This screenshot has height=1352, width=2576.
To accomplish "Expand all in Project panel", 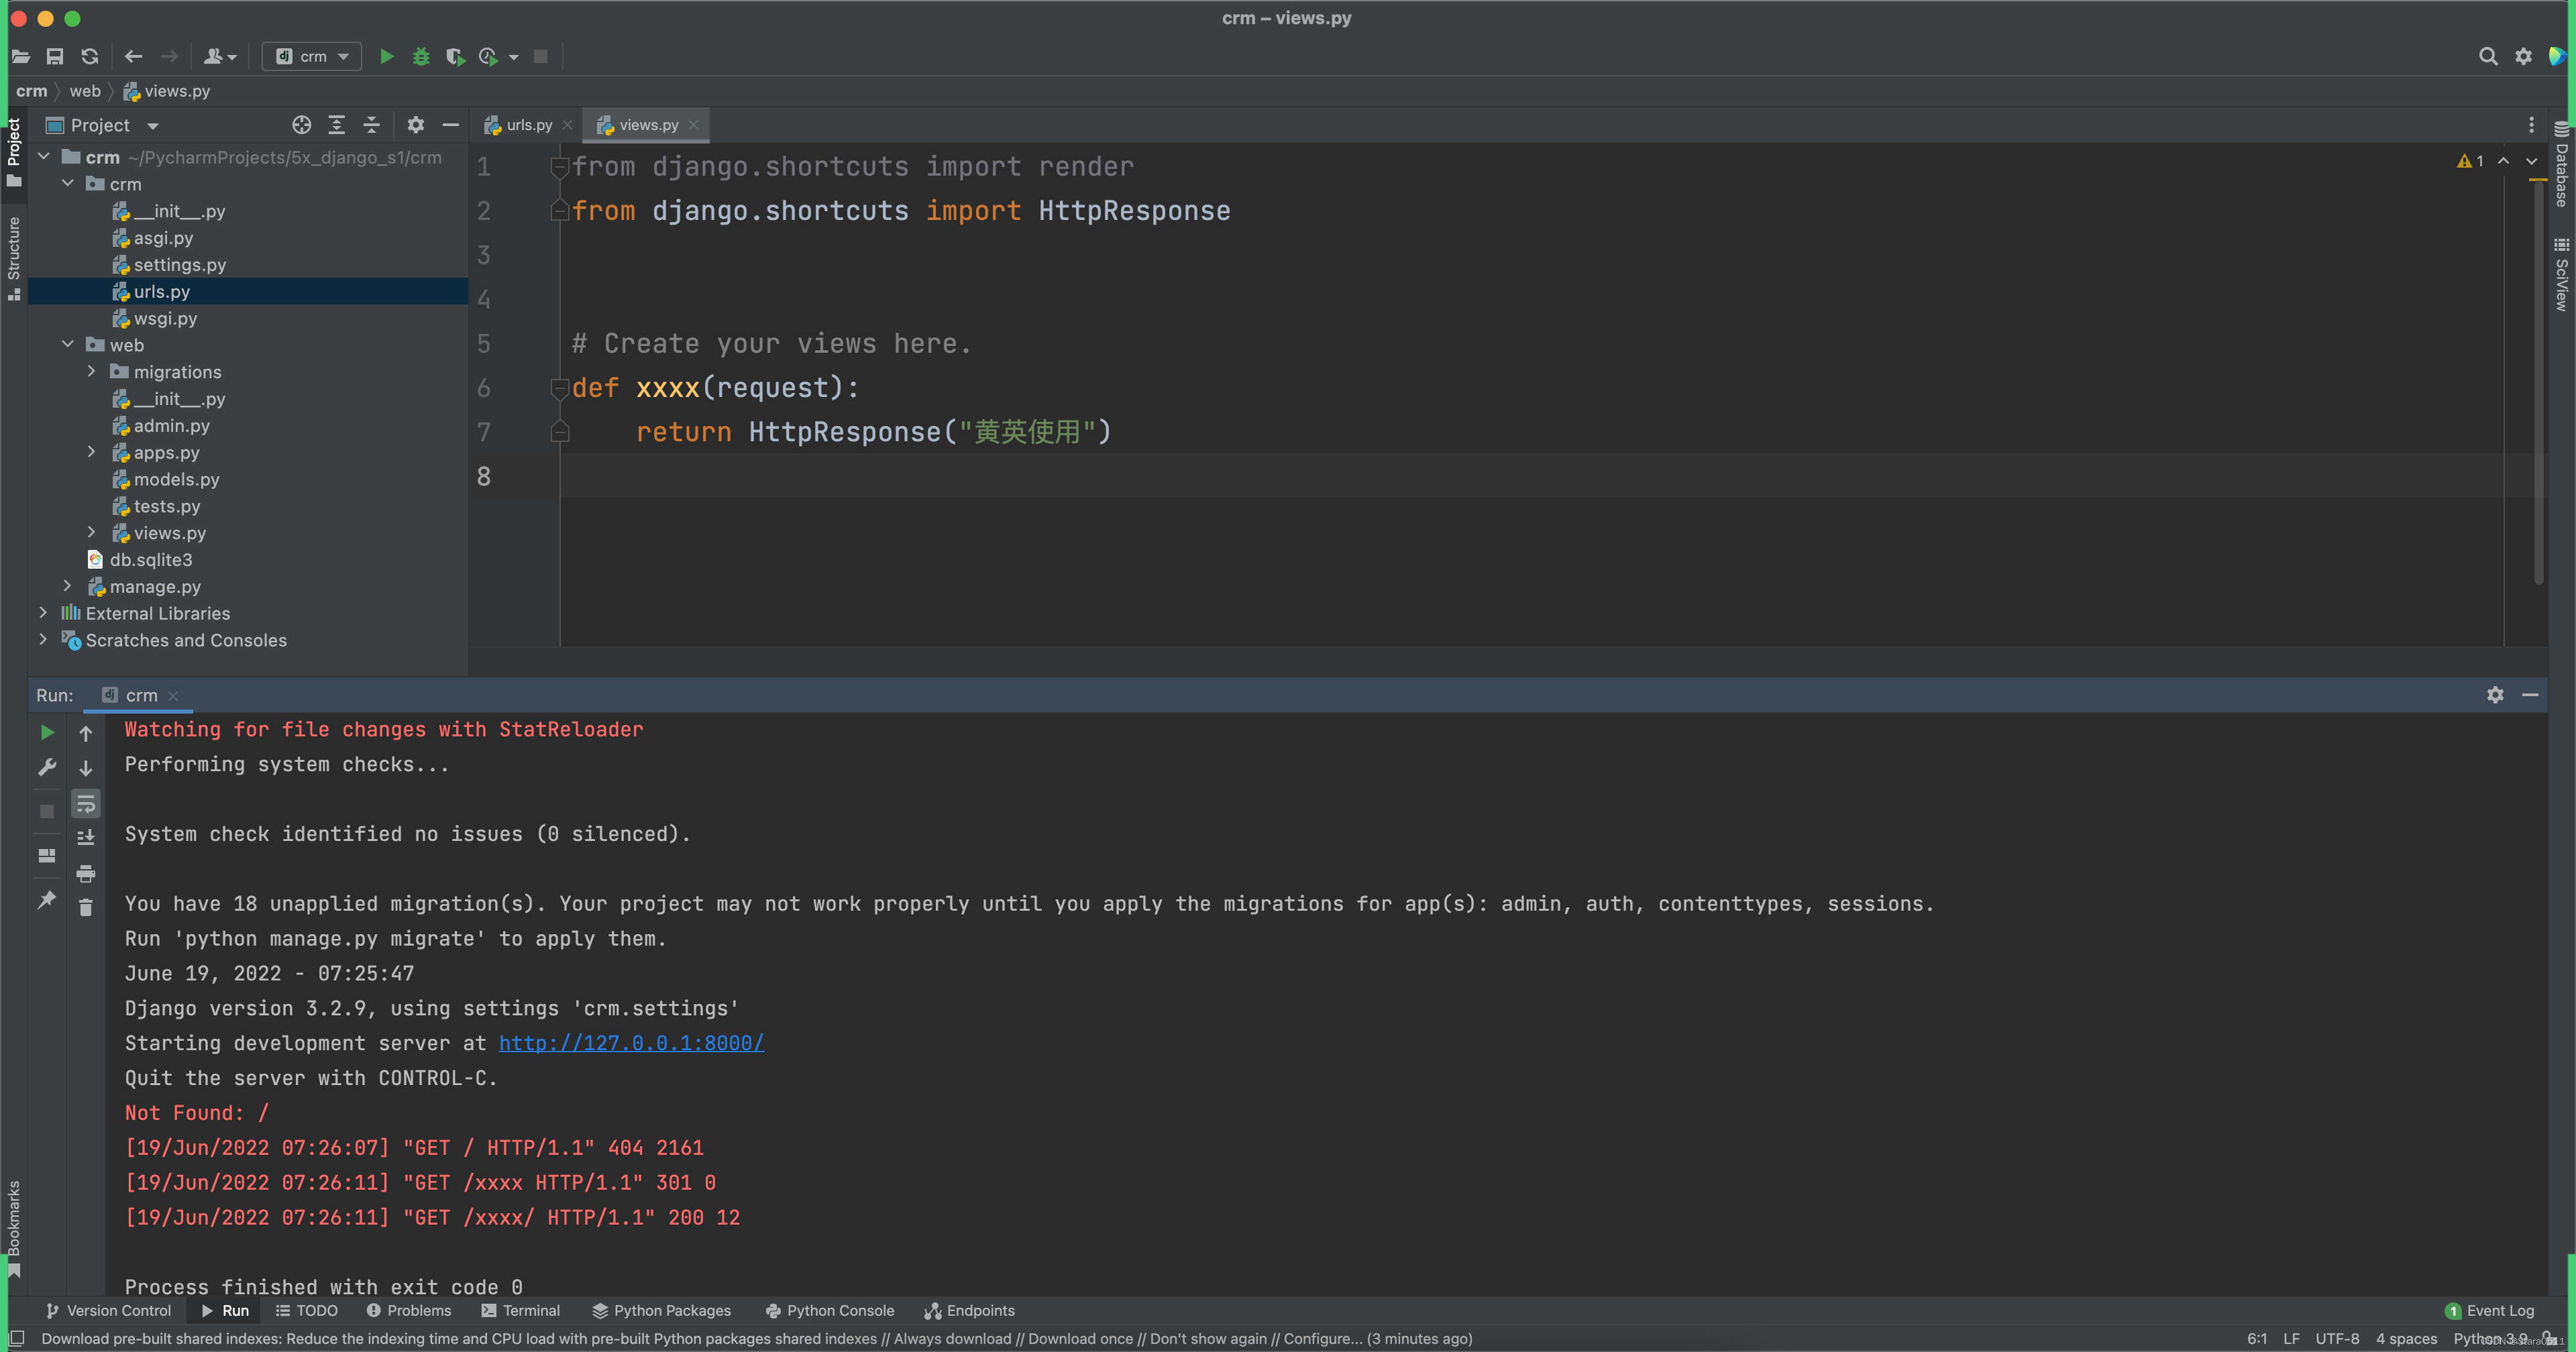I will [x=337, y=125].
